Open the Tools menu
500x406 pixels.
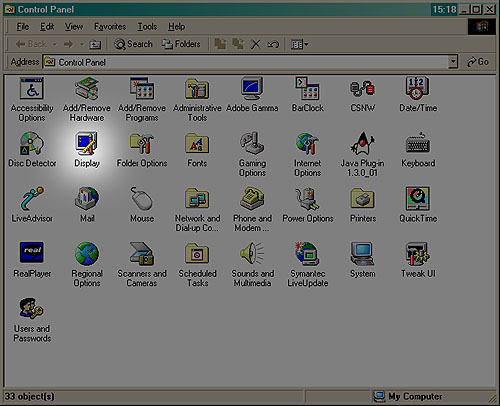[147, 26]
